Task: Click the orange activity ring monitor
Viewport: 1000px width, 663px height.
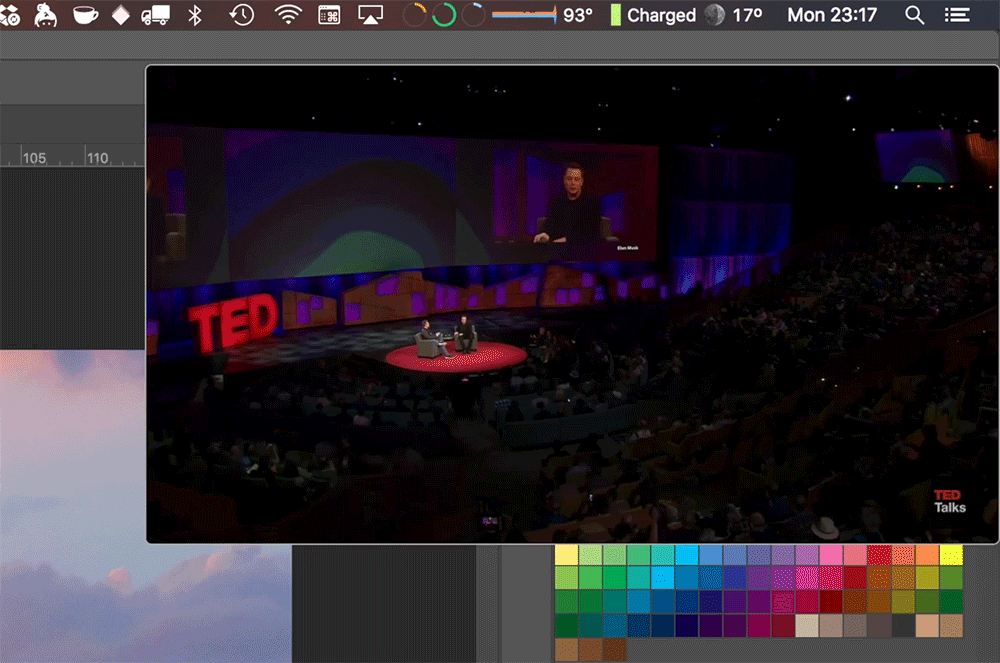Action: tap(415, 15)
